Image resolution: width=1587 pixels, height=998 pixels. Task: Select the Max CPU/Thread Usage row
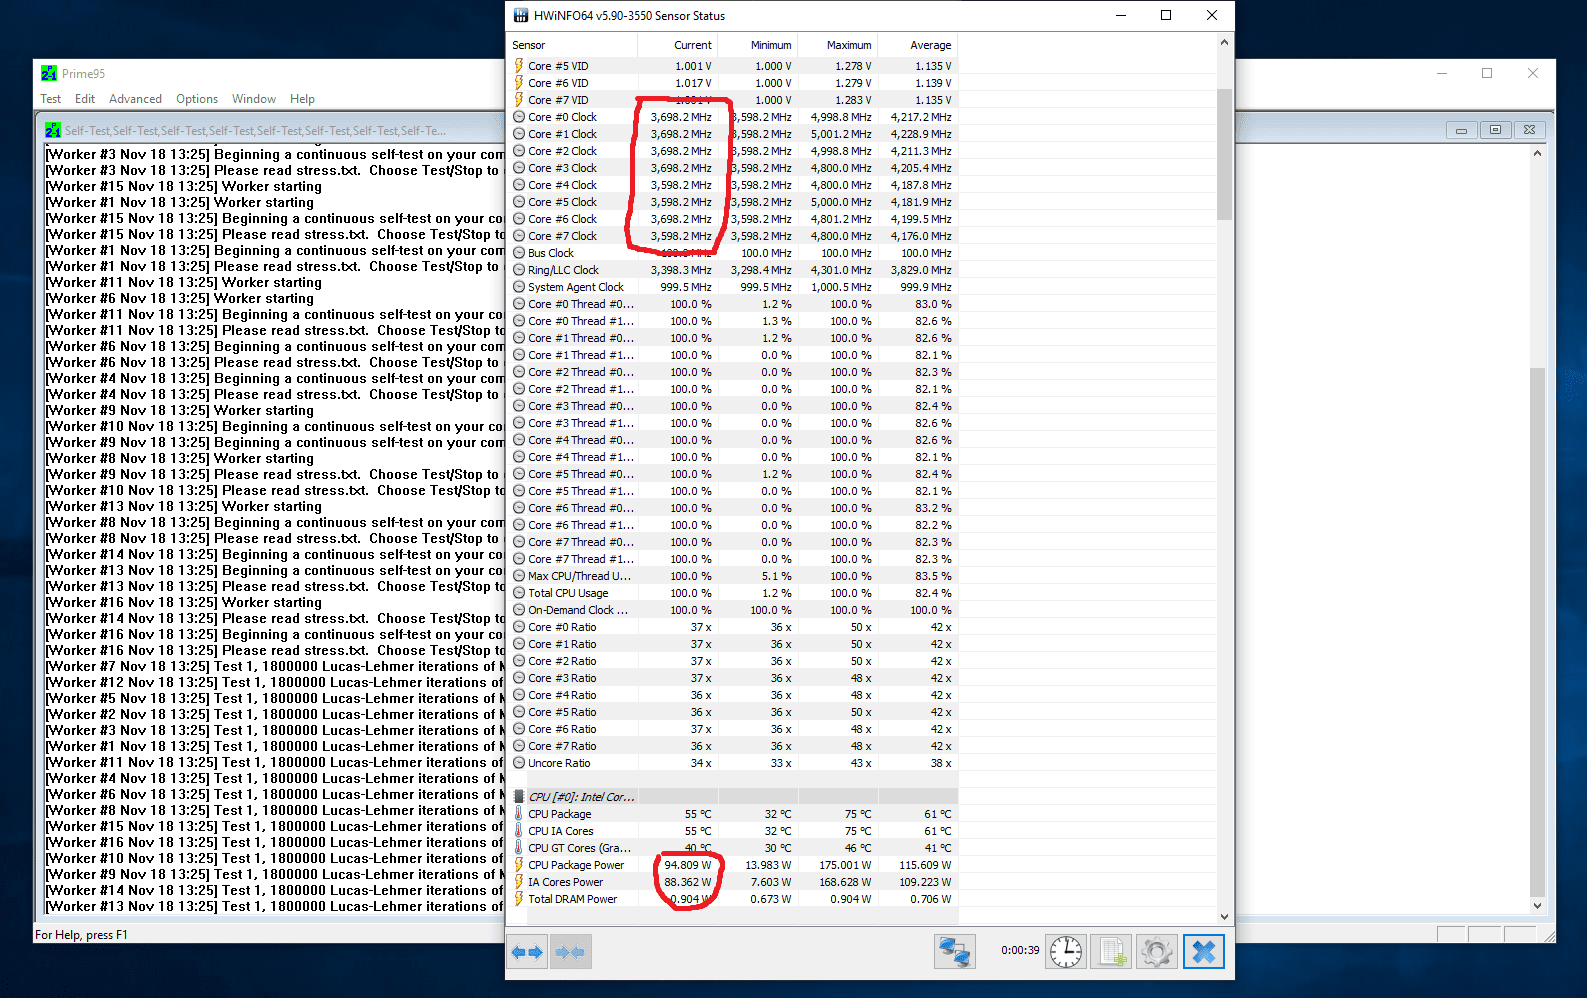click(x=733, y=576)
